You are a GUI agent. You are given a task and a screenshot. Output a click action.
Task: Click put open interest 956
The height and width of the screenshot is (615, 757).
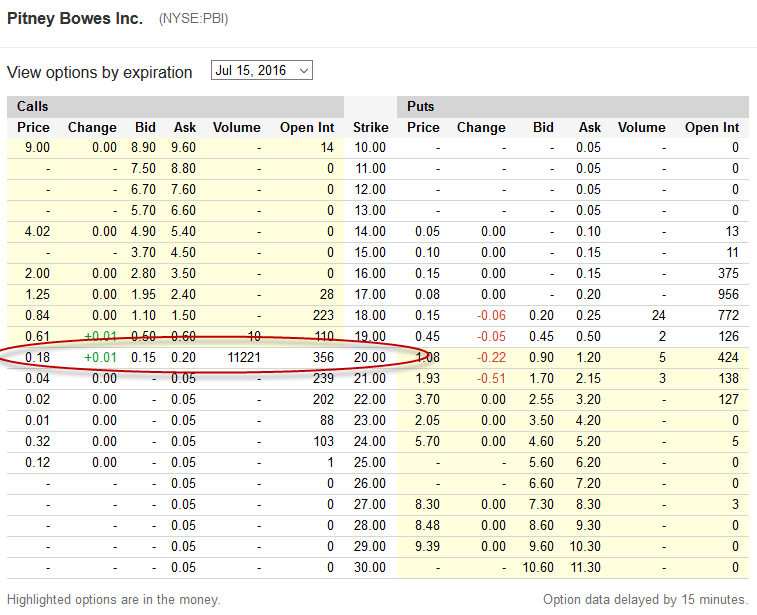click(728, 294)
